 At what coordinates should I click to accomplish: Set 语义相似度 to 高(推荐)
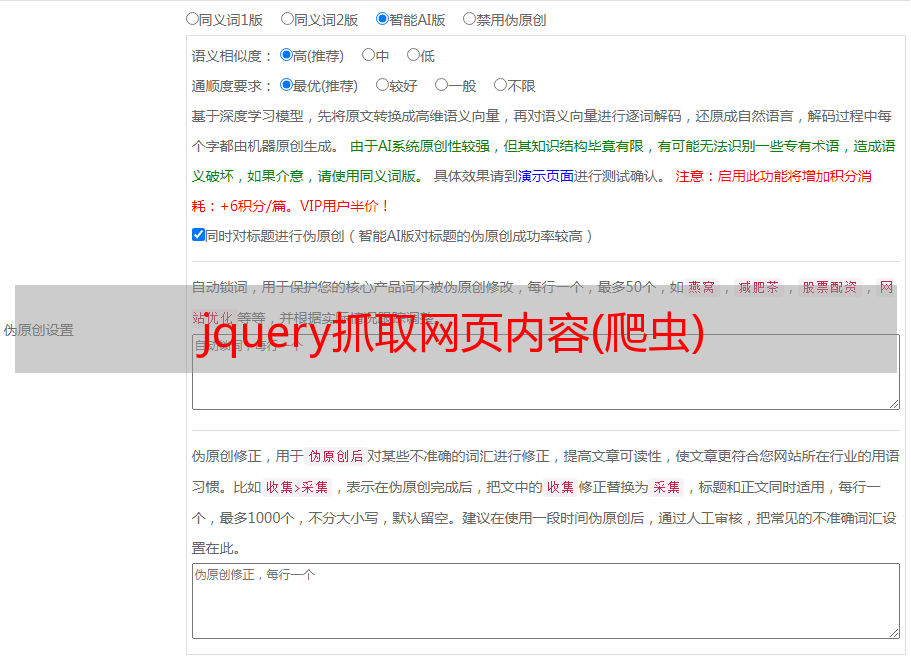click(286, 55)
